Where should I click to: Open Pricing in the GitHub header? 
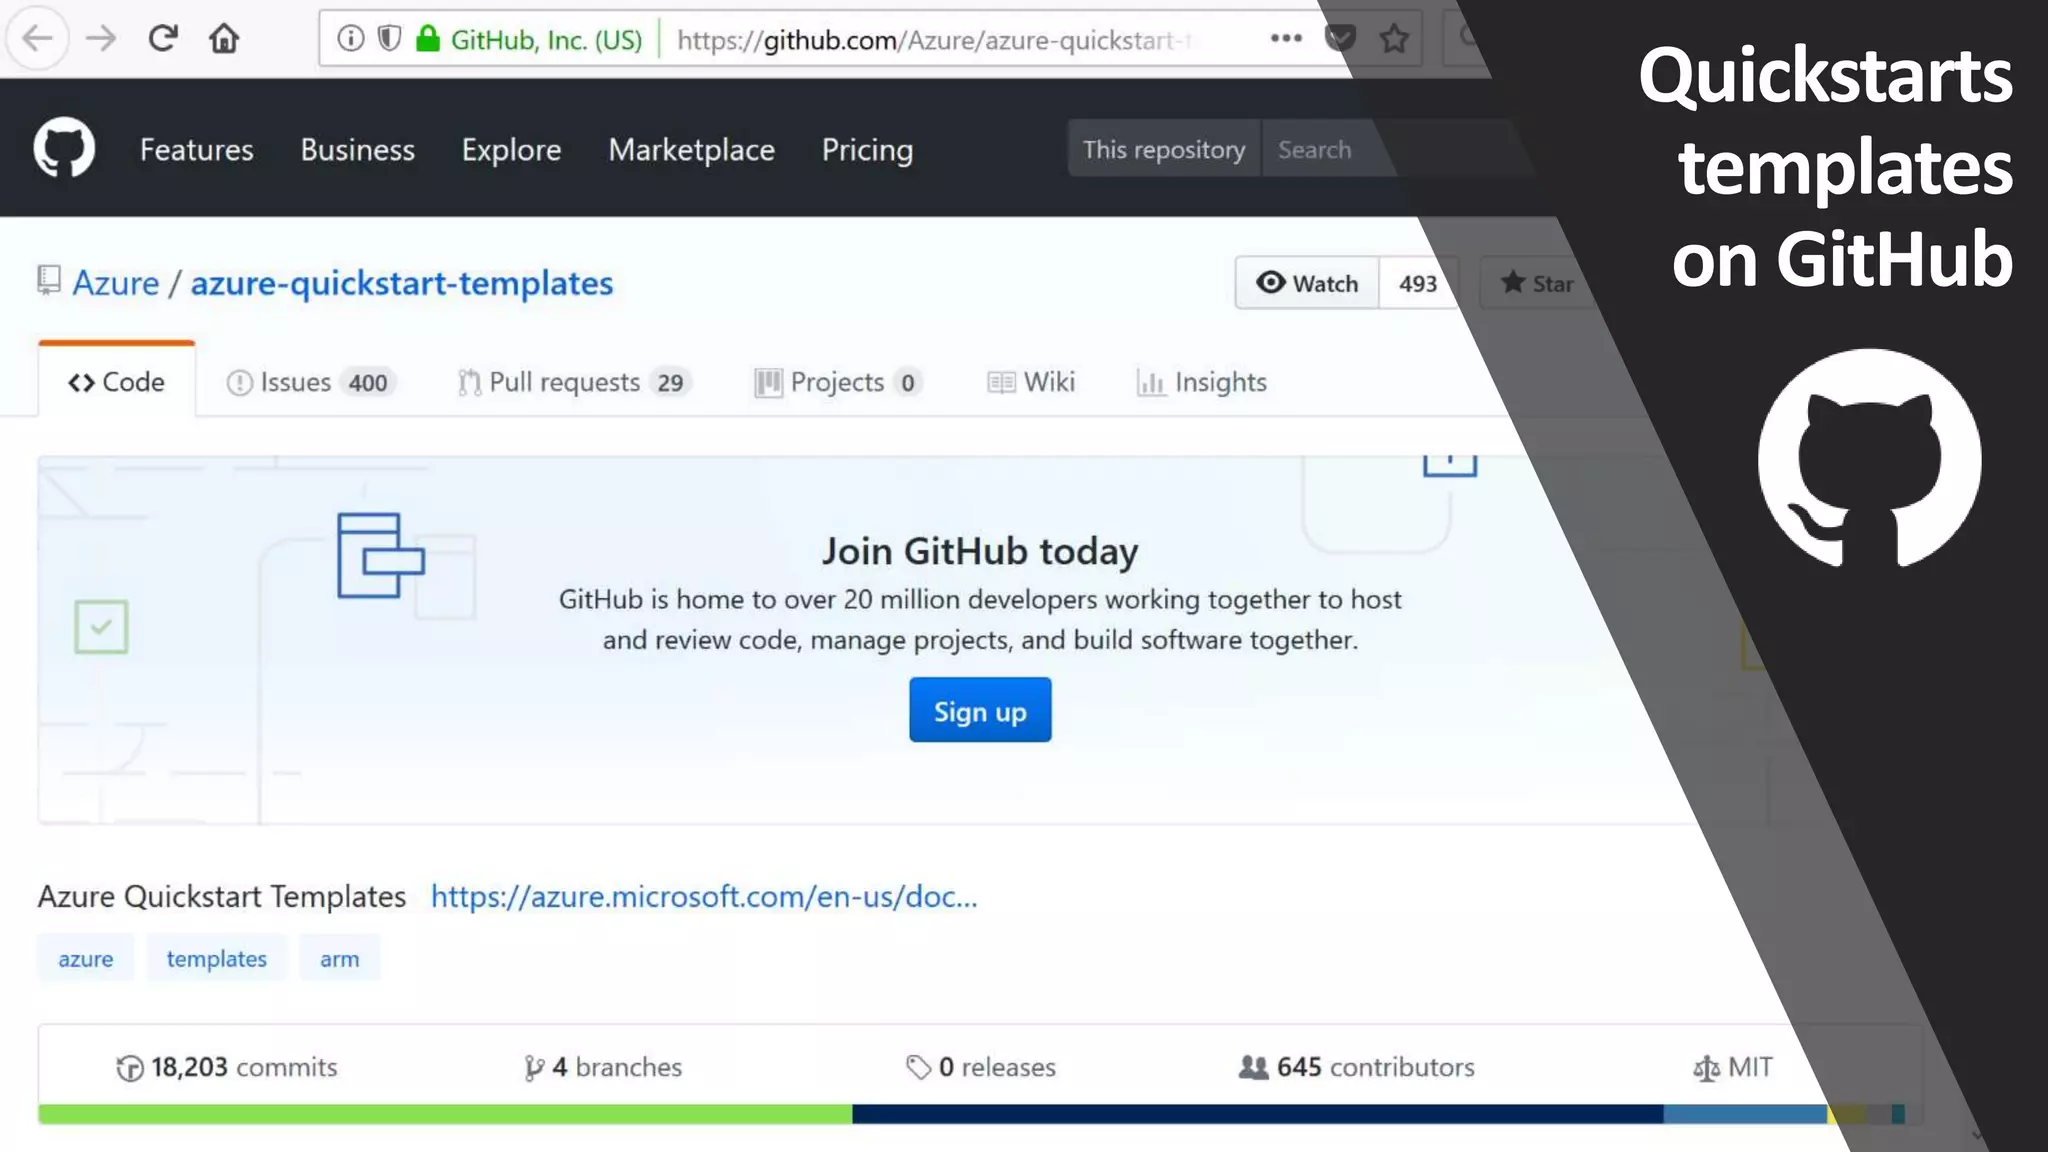coord(867,150)
